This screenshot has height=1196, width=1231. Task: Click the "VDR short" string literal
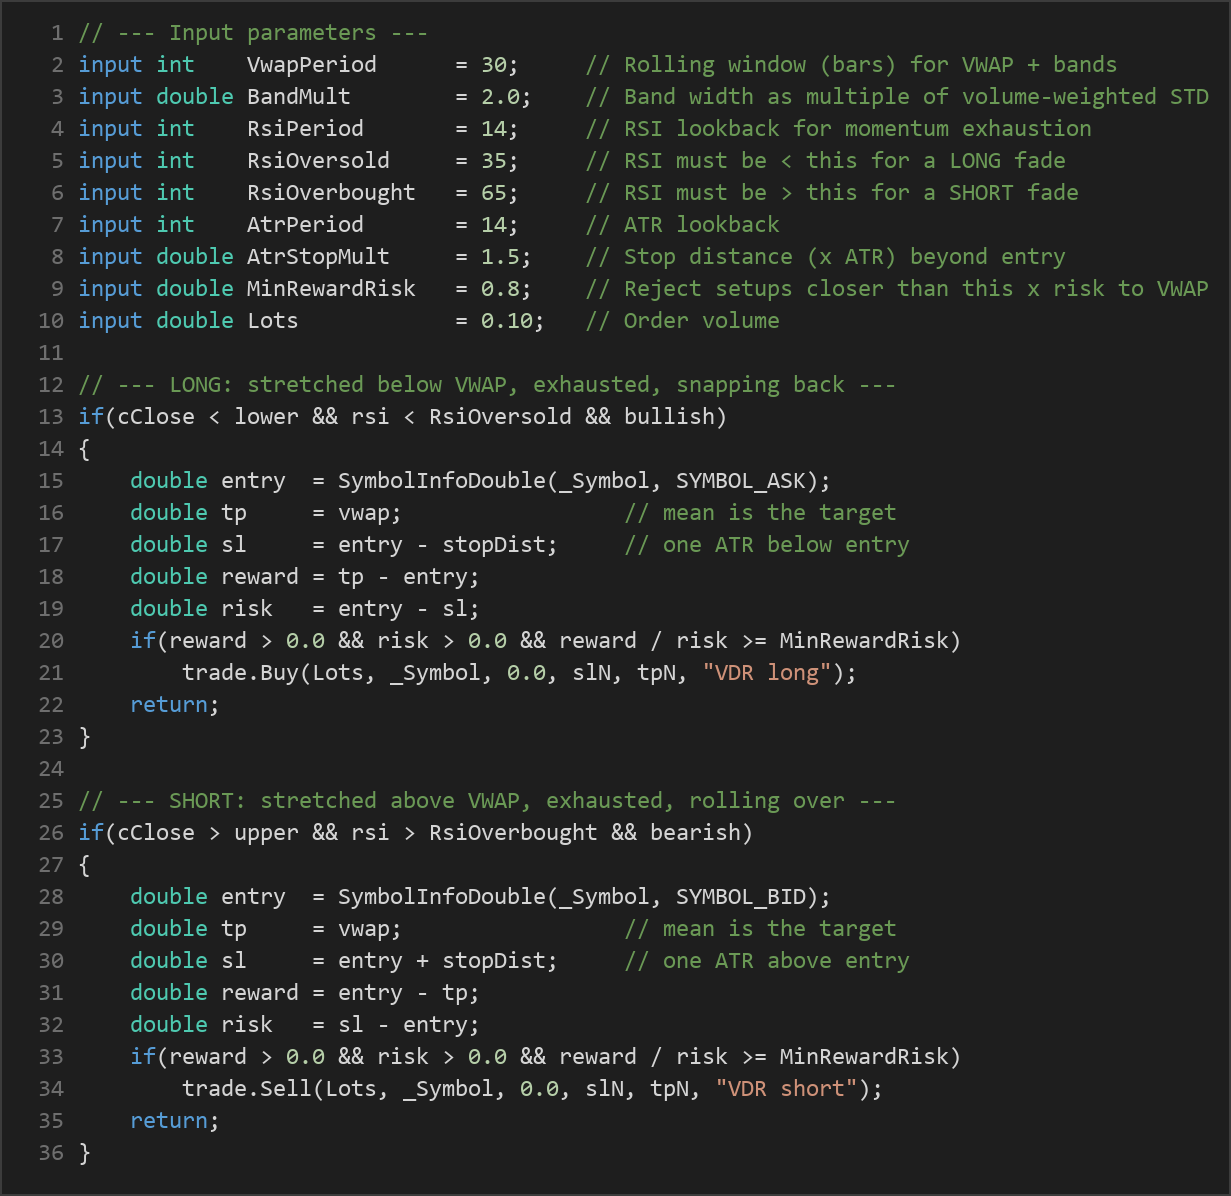[787, 1089]
